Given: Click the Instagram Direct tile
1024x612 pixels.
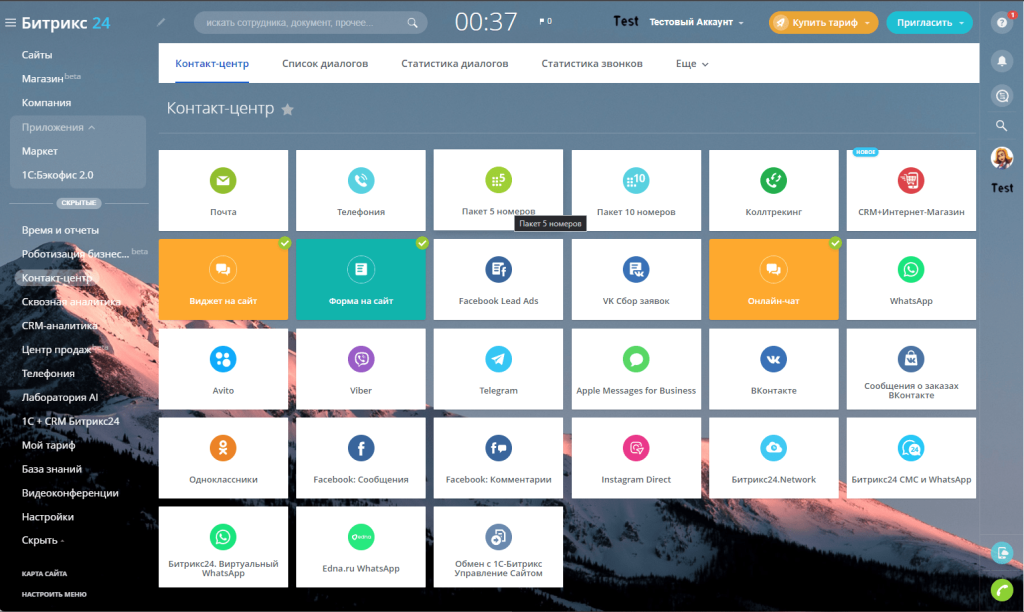Looking at the screenshot, I should pyautogui.click(x=636, y=457).
